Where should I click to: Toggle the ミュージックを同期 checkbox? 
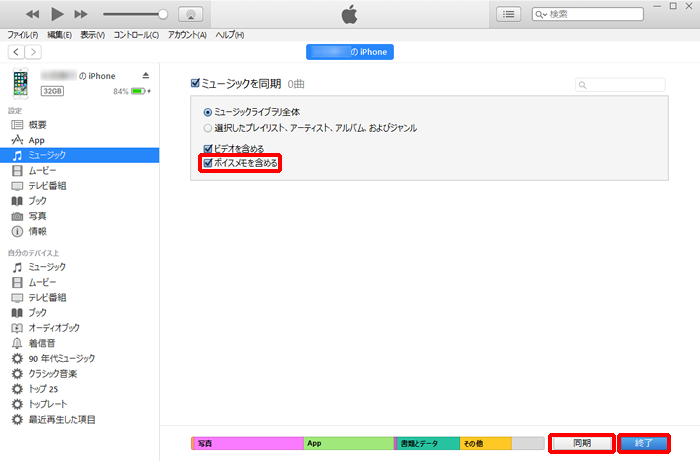click(x=195, y=83)
